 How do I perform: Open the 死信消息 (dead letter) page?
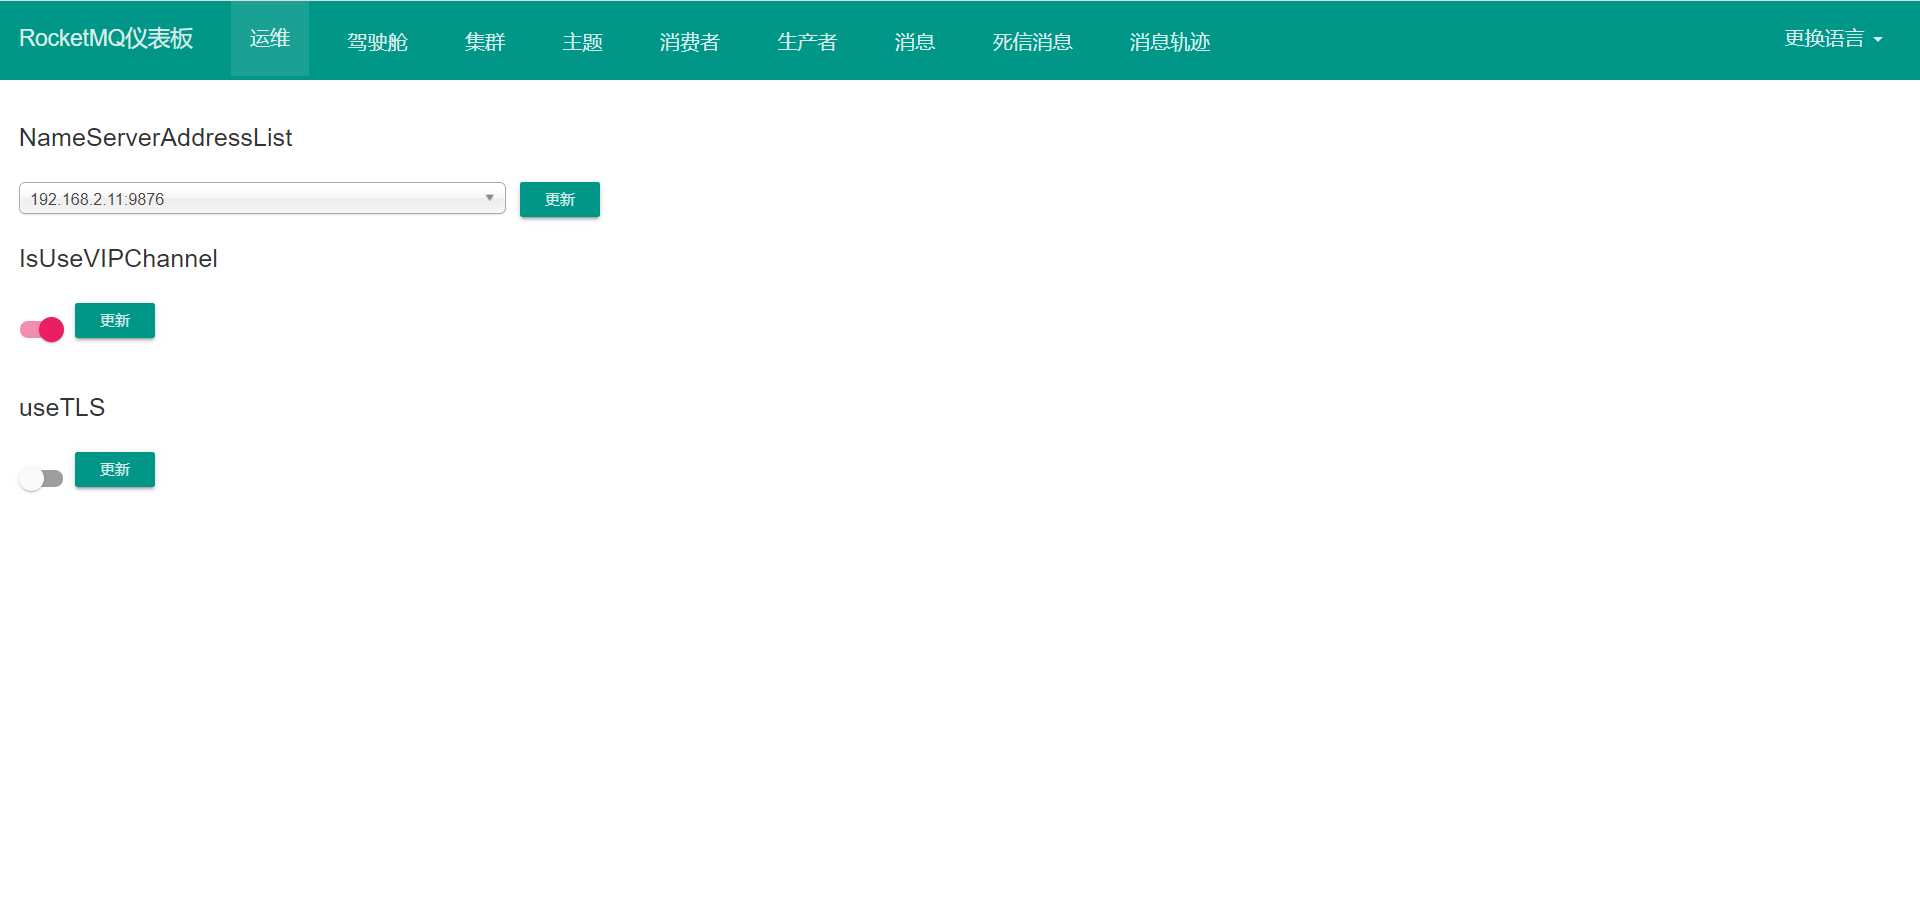[1032, 41]
